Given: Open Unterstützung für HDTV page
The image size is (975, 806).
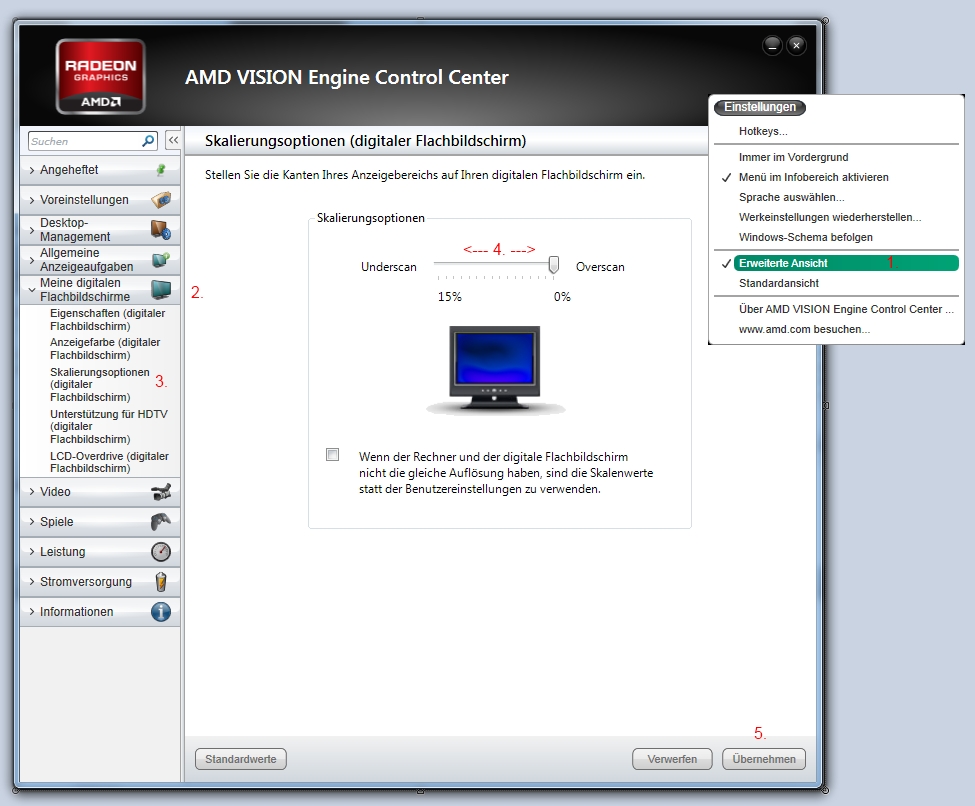Looking at the screenshot, I should tap(109, 426).
